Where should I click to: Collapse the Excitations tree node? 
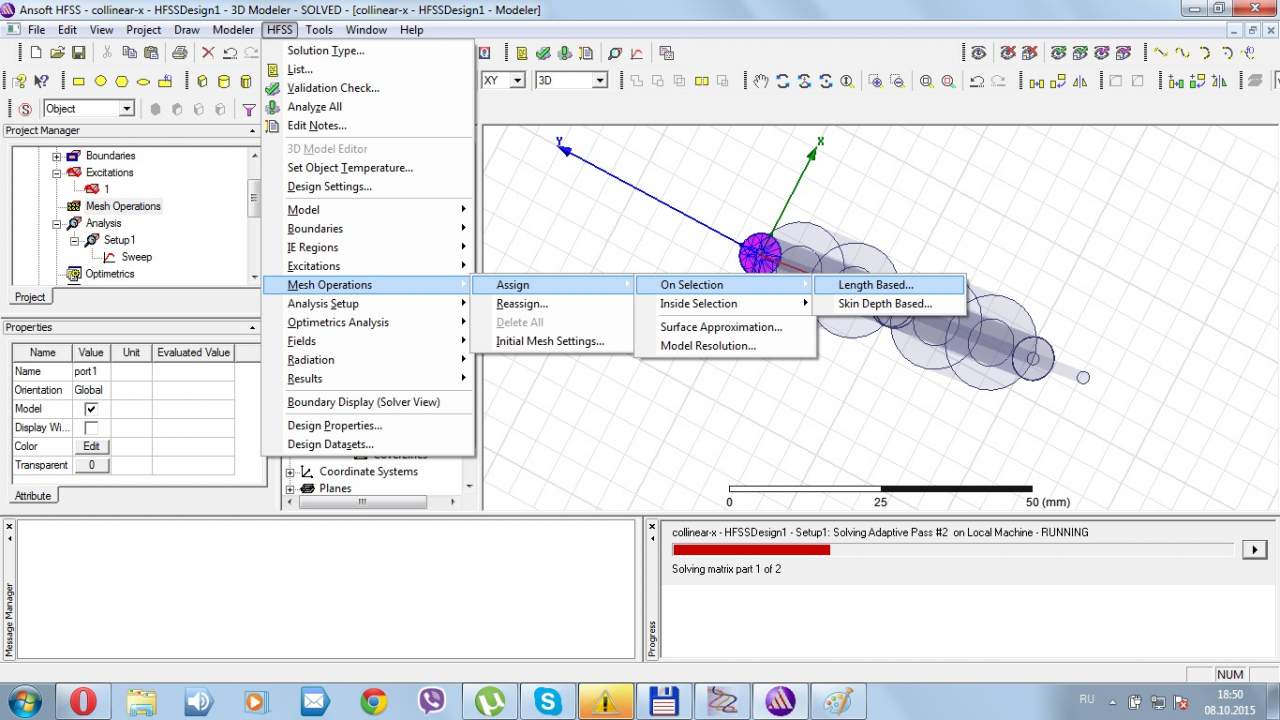[x=57, y=173]
